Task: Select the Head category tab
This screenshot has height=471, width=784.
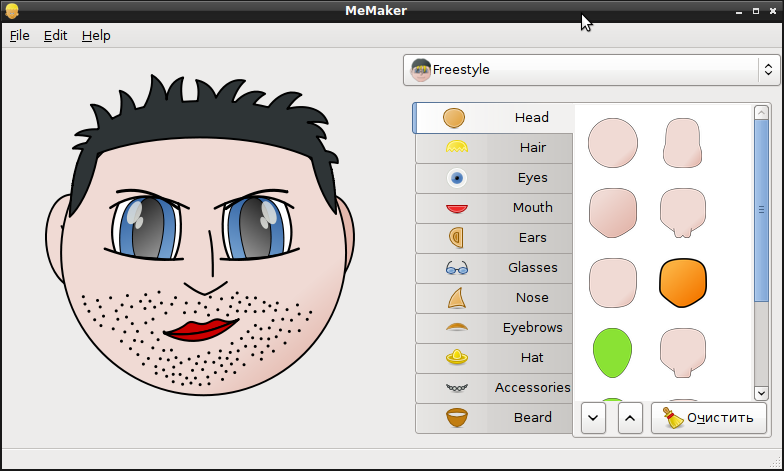Action: point(494,118)
